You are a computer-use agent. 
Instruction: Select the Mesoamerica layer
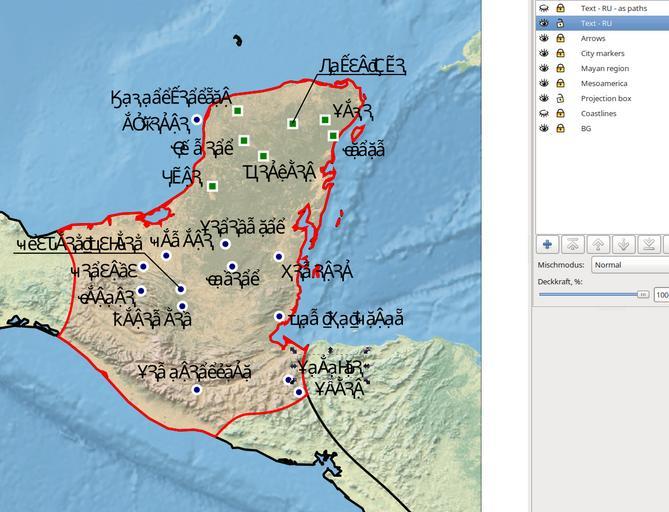coord(604,84)
